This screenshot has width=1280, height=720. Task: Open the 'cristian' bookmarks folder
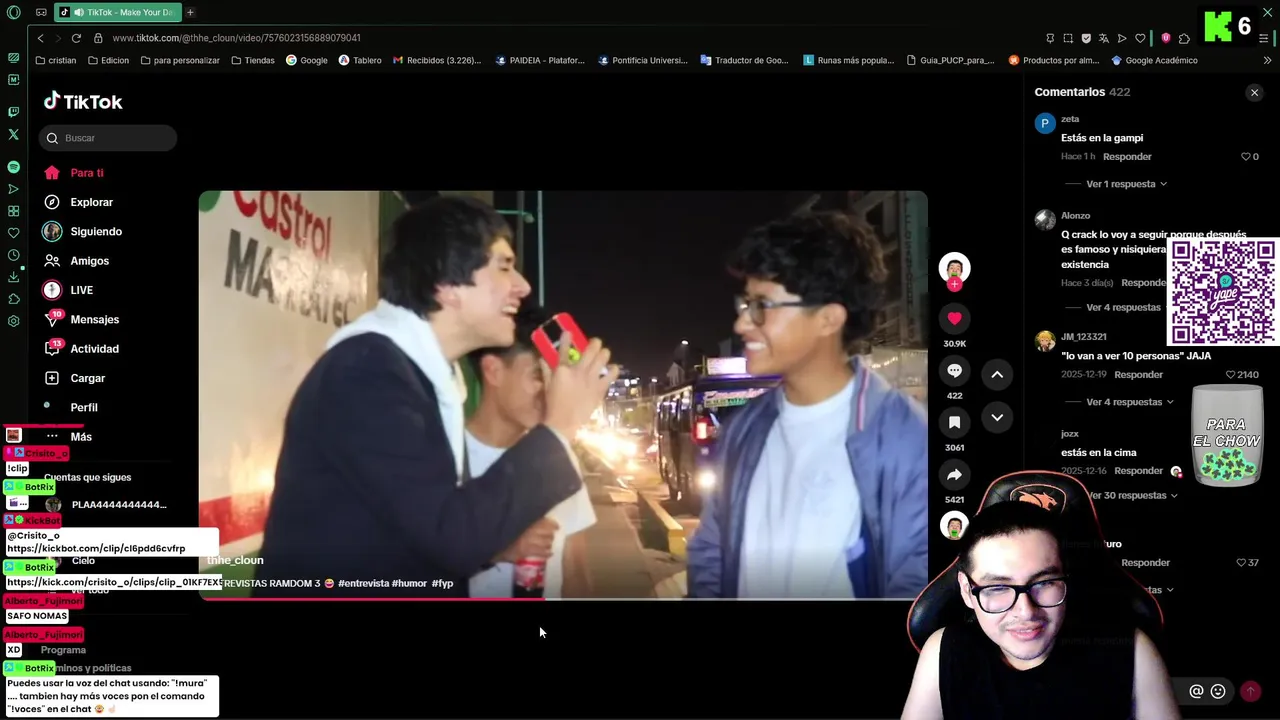(55, 60)
